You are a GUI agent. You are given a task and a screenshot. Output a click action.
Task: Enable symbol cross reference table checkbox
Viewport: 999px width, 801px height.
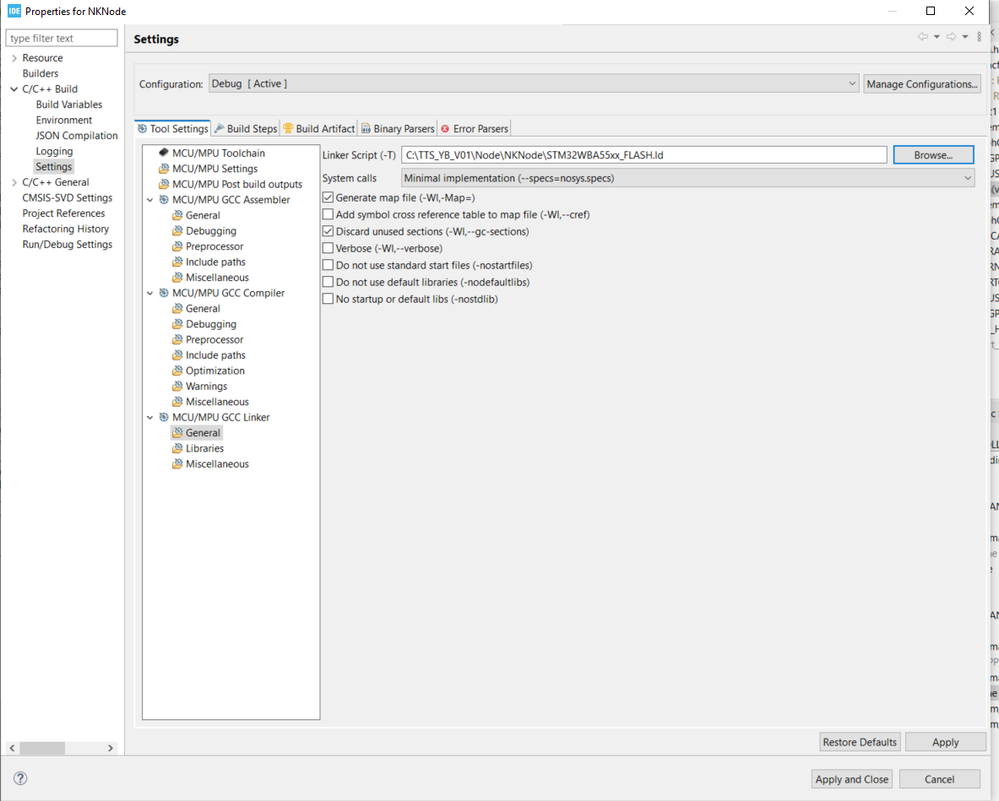click(328, 215)
